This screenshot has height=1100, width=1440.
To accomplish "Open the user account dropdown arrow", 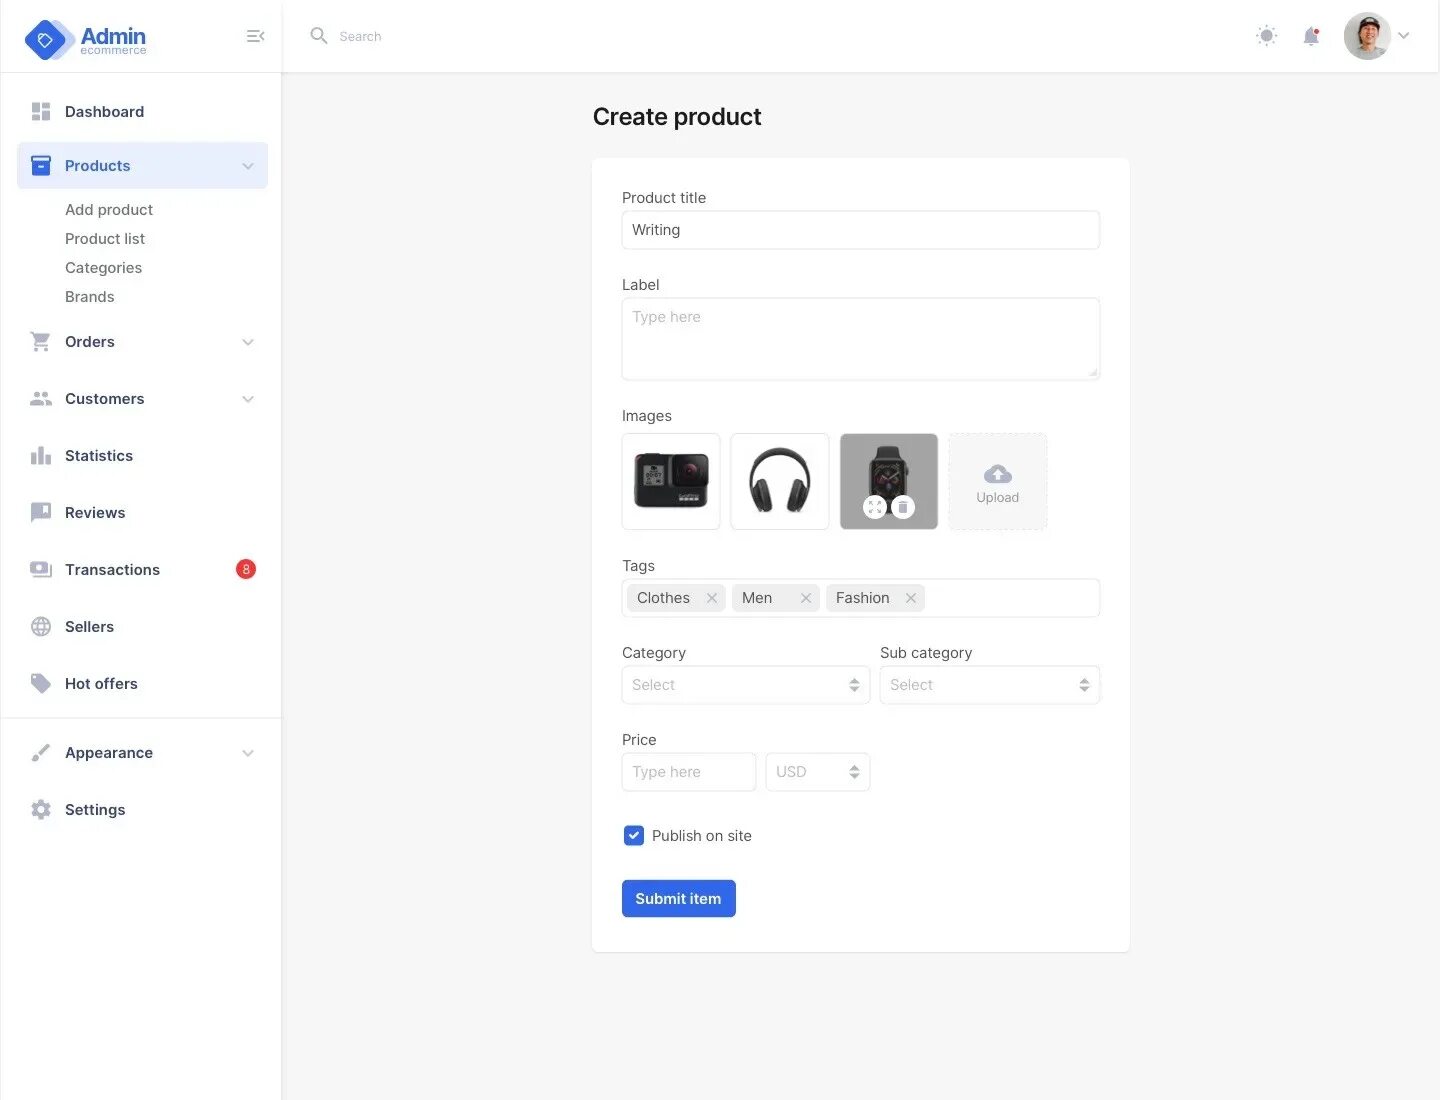I will click(x=1404, y=36).
